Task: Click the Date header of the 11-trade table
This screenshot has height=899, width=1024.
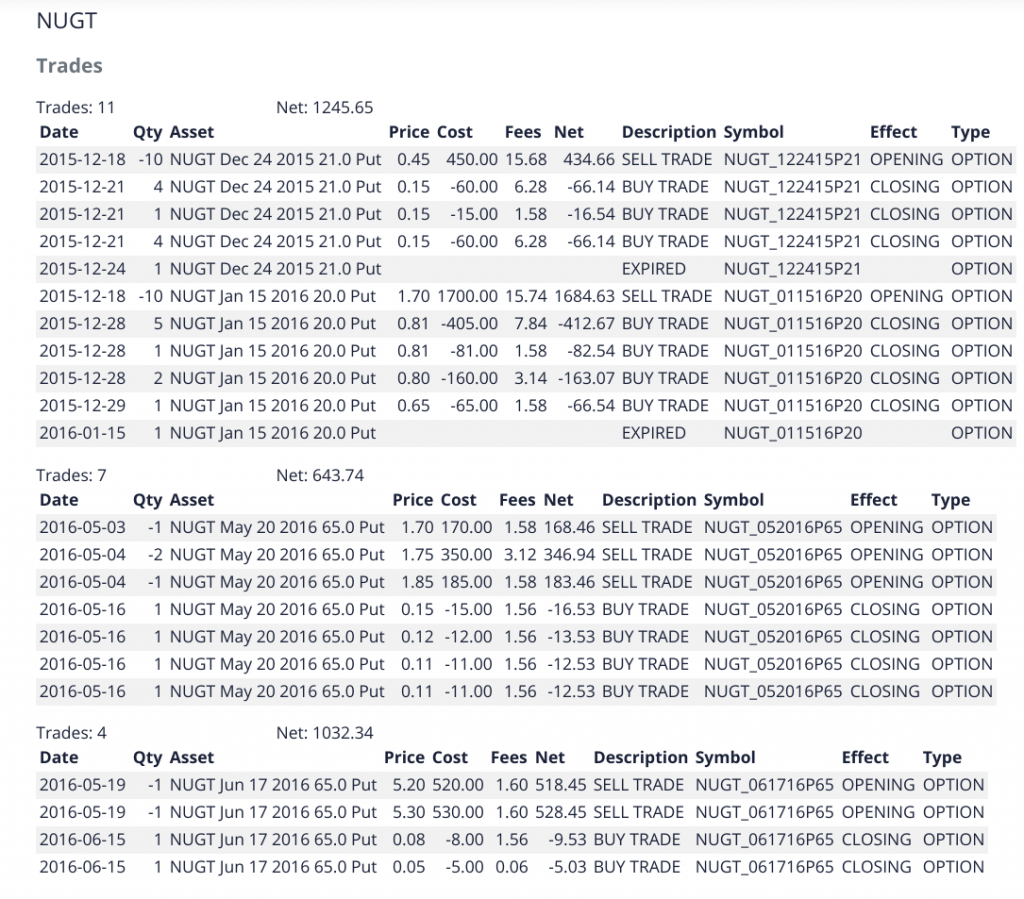Action: coord(59,132)
